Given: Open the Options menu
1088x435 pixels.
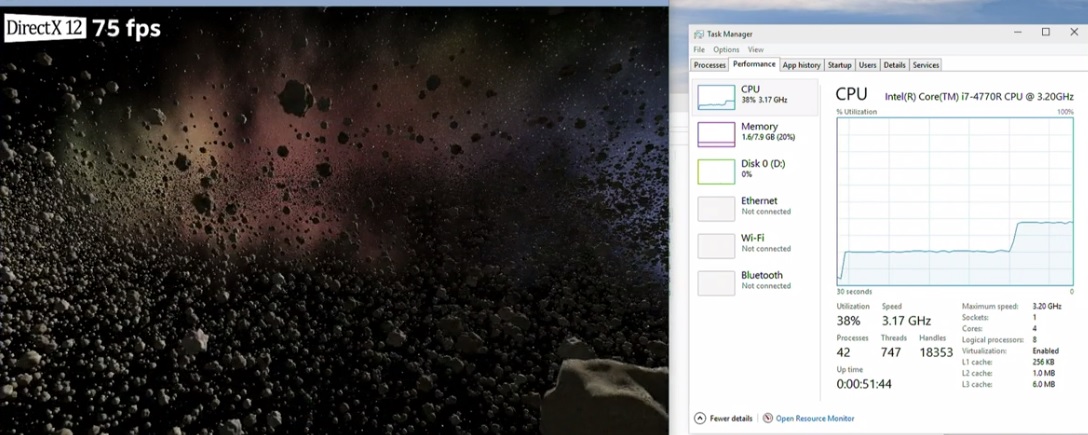Looking at the screenshot, I should tap(726, 49).
